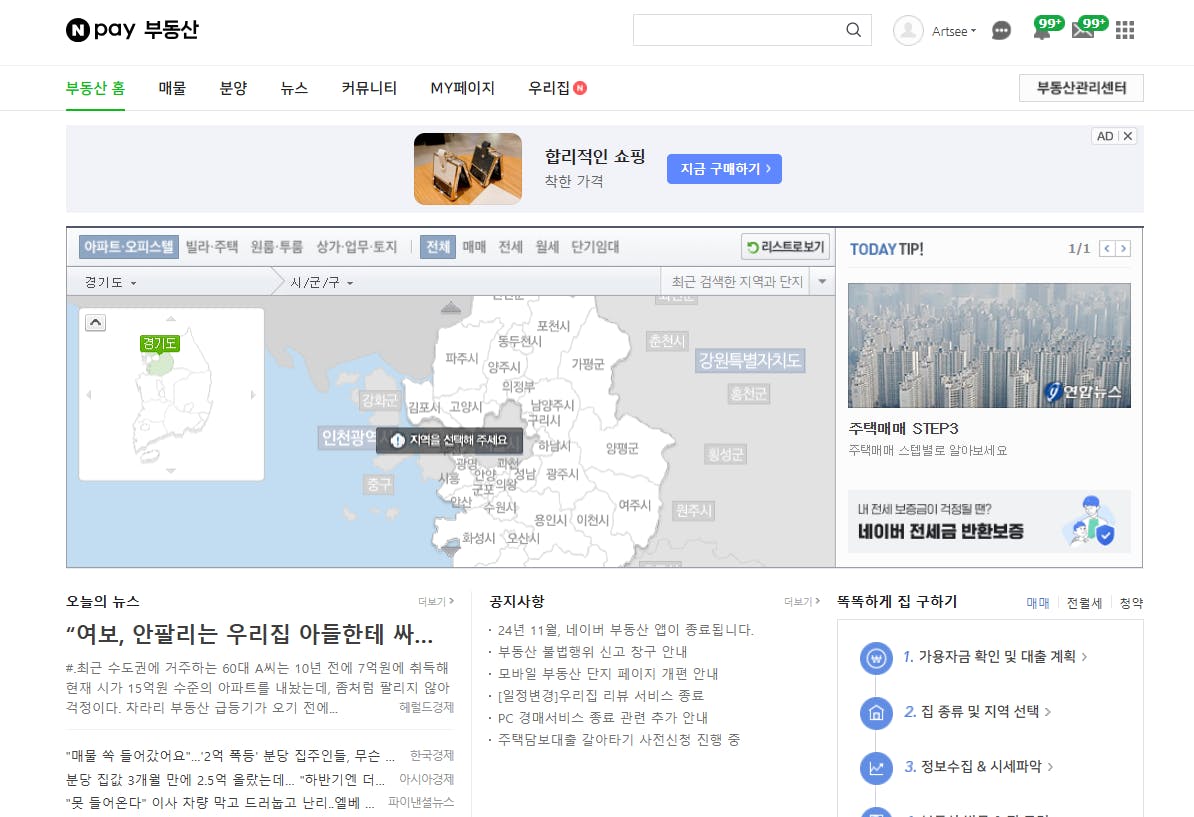Close the ad banner with X
Image resolution: width=1194 pixels, height=817 pixels.
(1128, 136)
